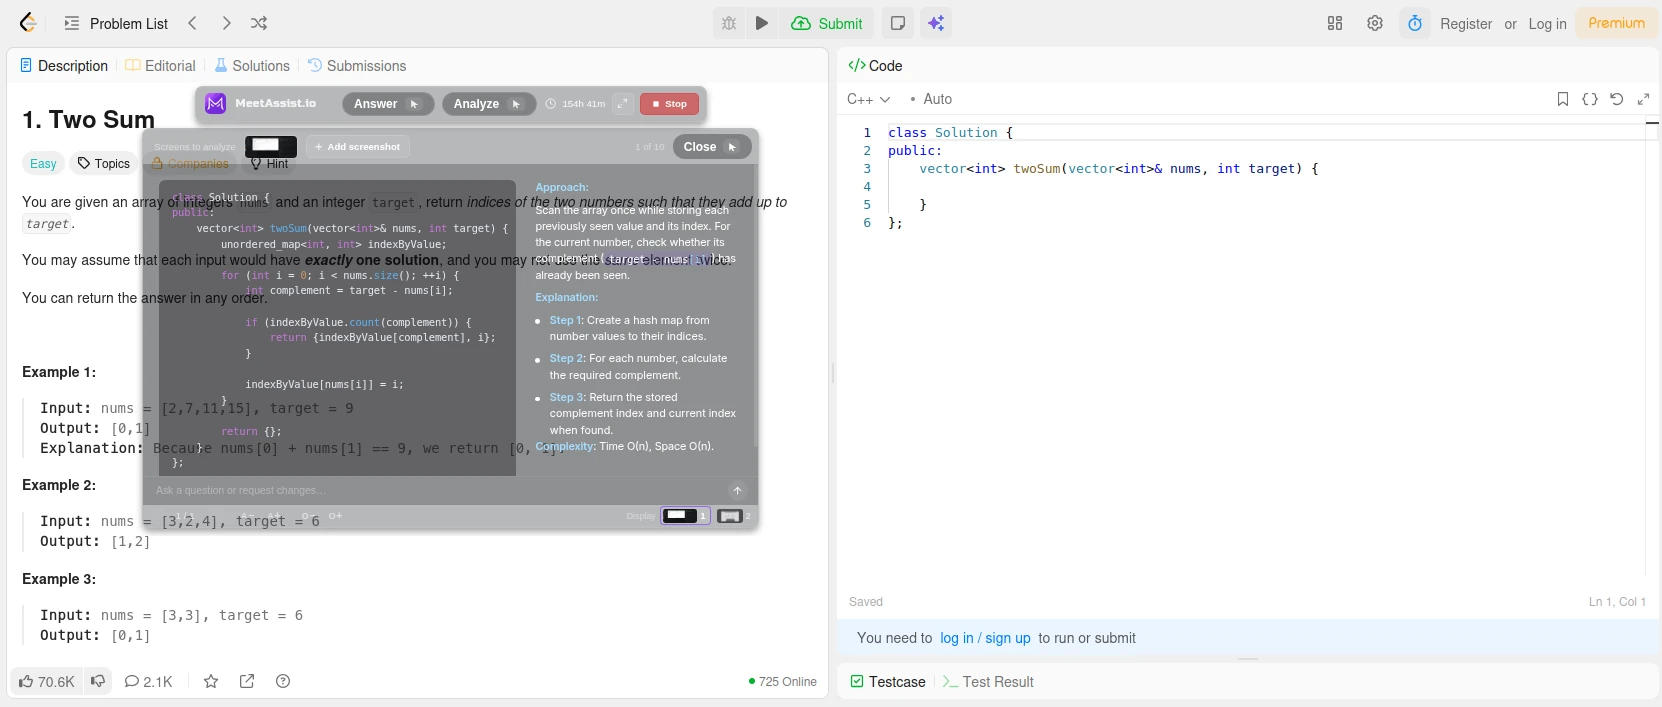Viewport: 1662px width, 707px height.
Task: Click the sign up link below editor
Action: (1008, 638)
